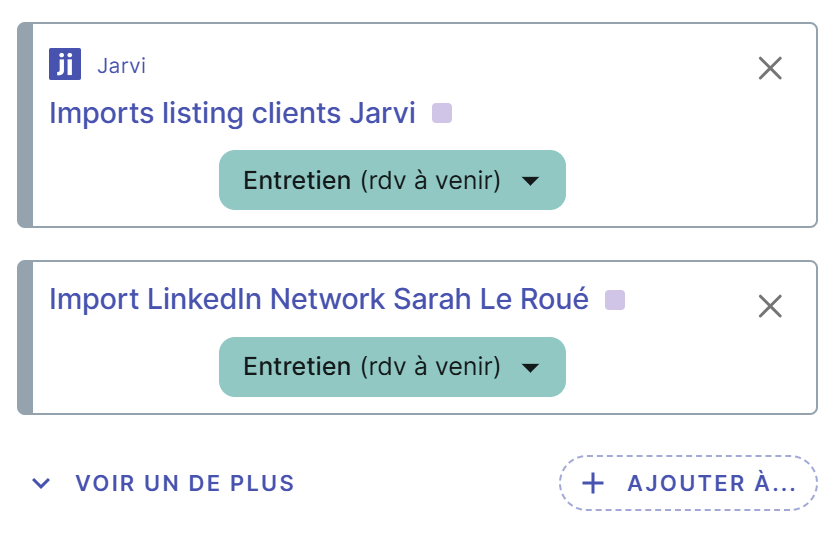The height and width of the screenshot is (536, 839).
Task: Open the Imports listing clients Jarvi project
Action: click(x=232, y=113)
